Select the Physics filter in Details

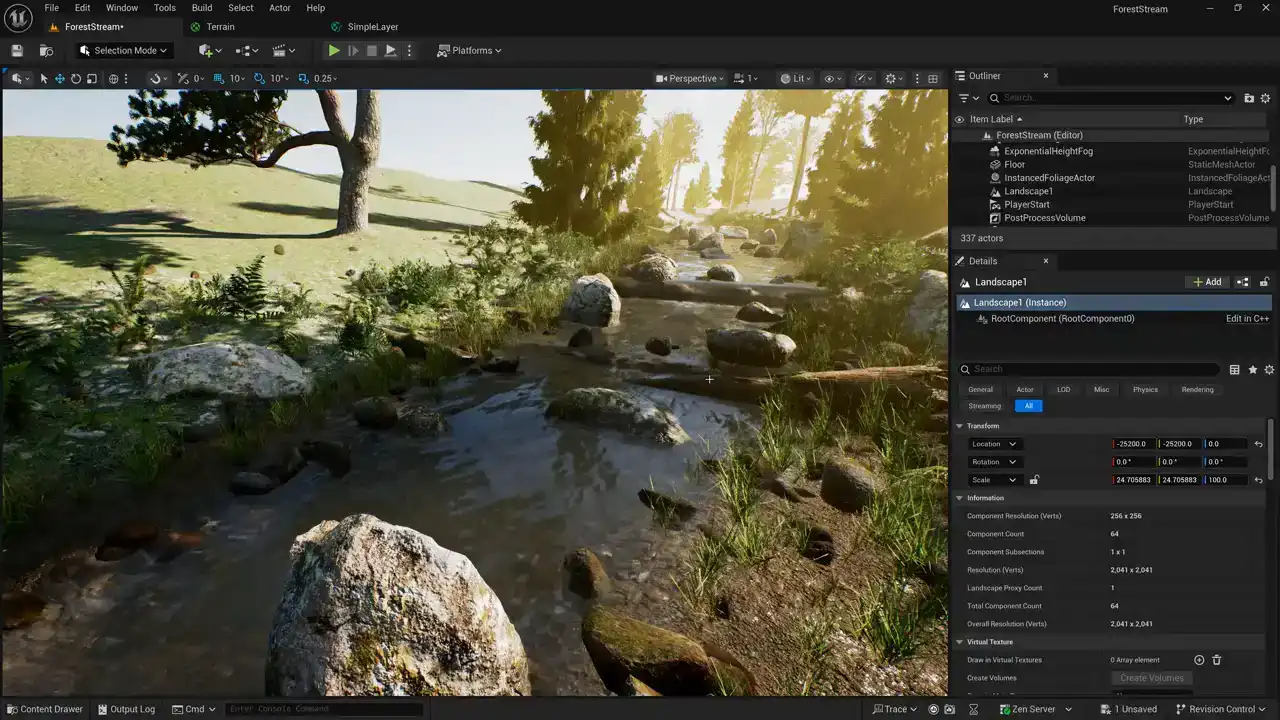[x=1145, y=389]
